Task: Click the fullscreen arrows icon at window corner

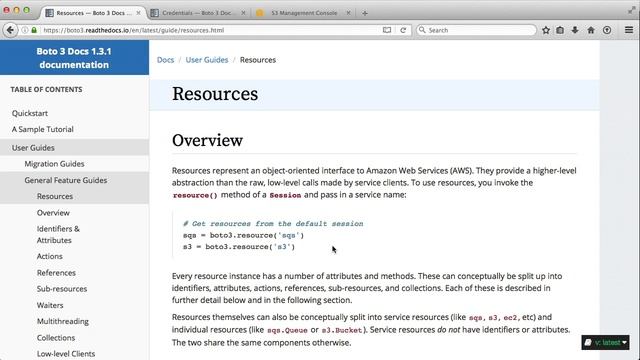Action: (x=631, y=11)
